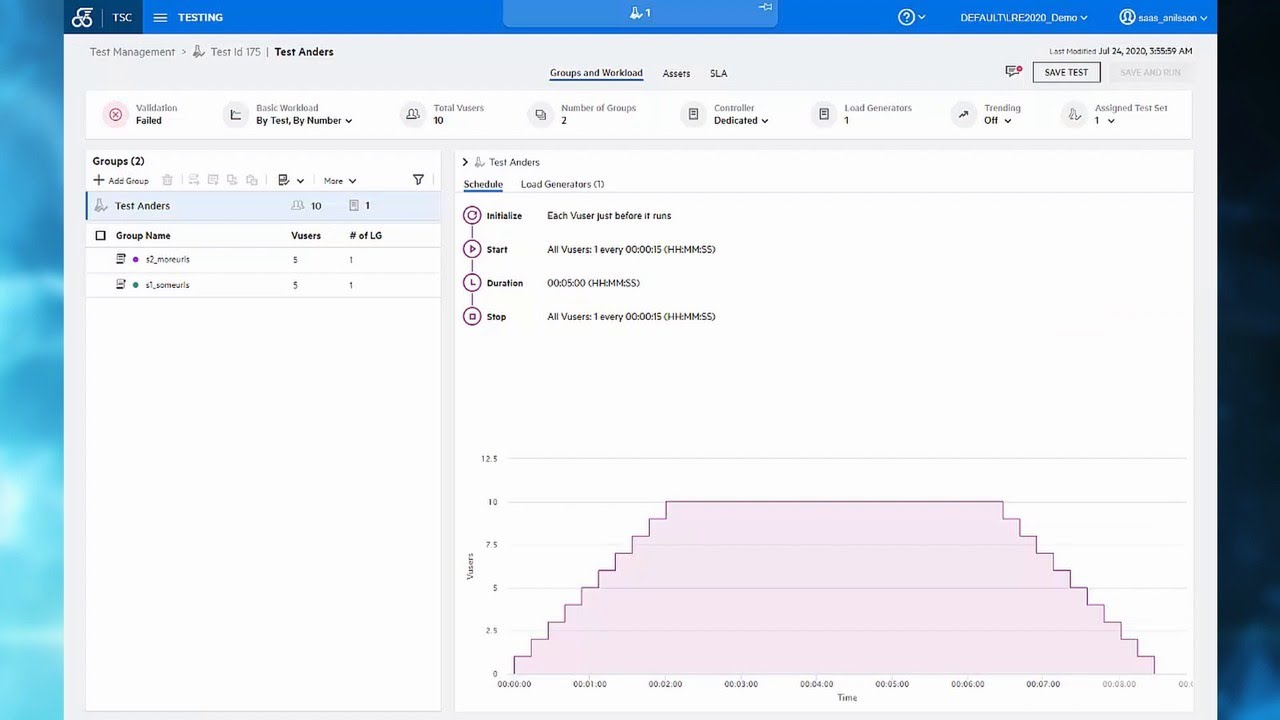Screen dimensions: 1280x720
Task: Open the More dropdown in Groups toolbar
Action: coord(340,181)
